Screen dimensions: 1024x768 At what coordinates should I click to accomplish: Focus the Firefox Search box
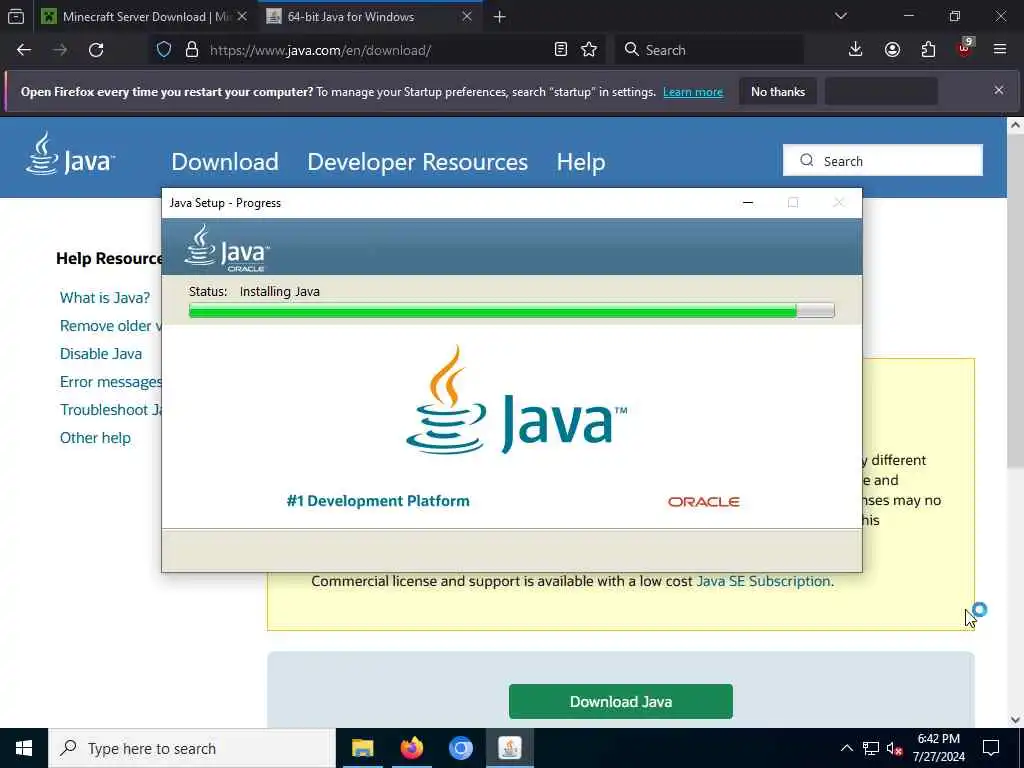[x=709, y=50]
